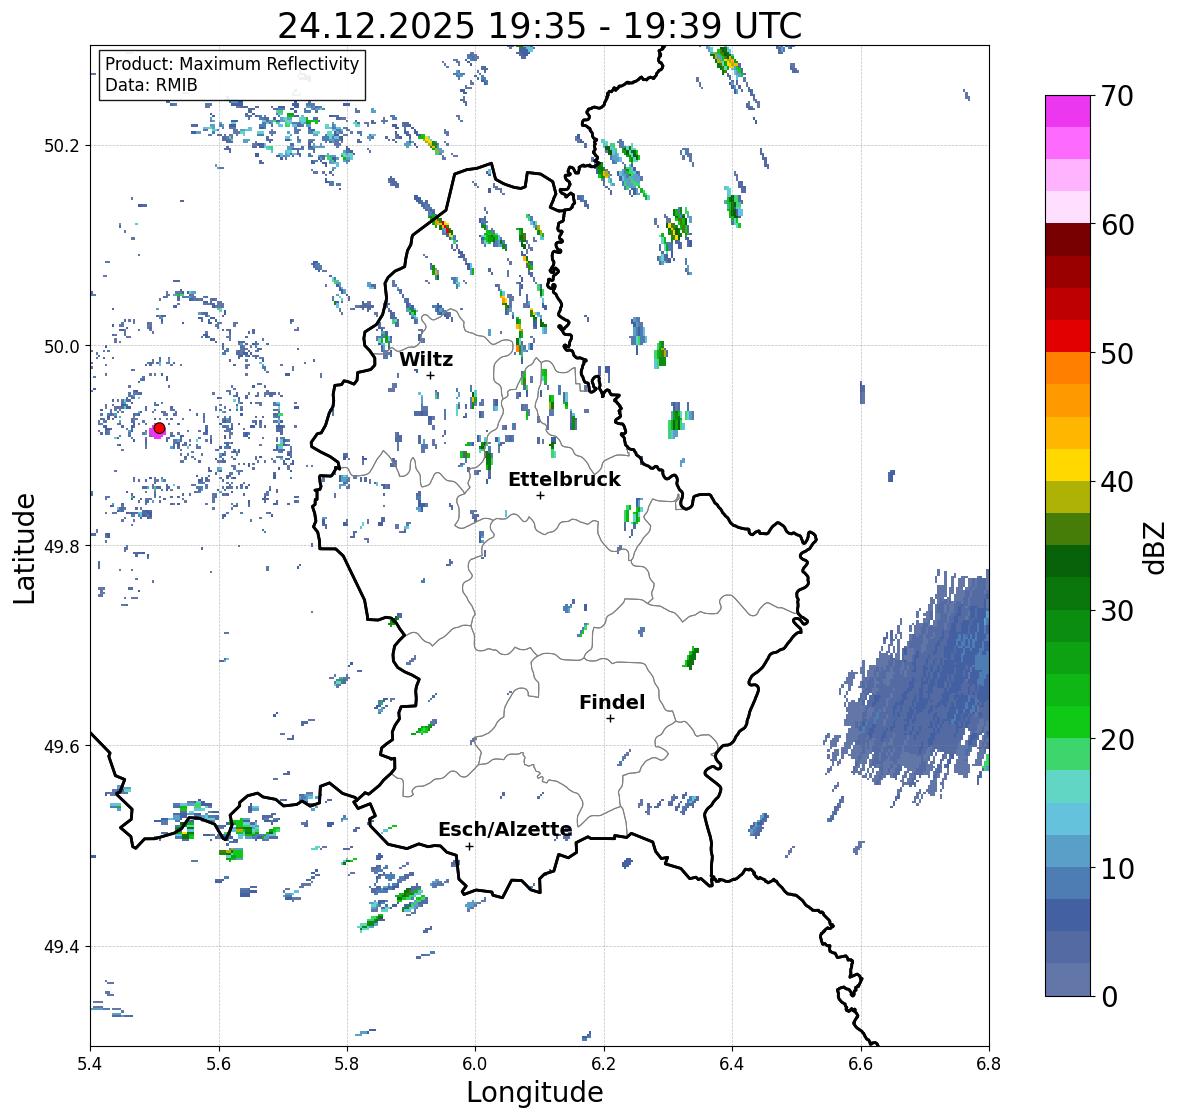The width and height of the screenshot is (1179, 1117).
Task: Click the 6.2 longitude tick label
Action: (604, 1064)
